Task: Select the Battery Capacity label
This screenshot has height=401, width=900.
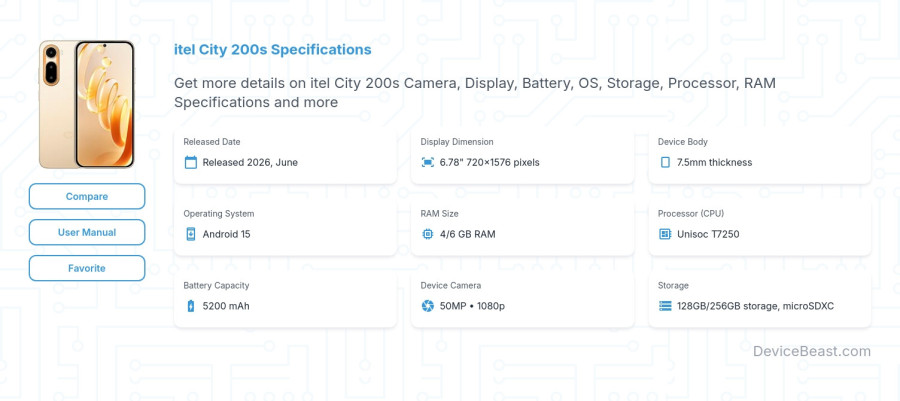Action: point(216,285)
